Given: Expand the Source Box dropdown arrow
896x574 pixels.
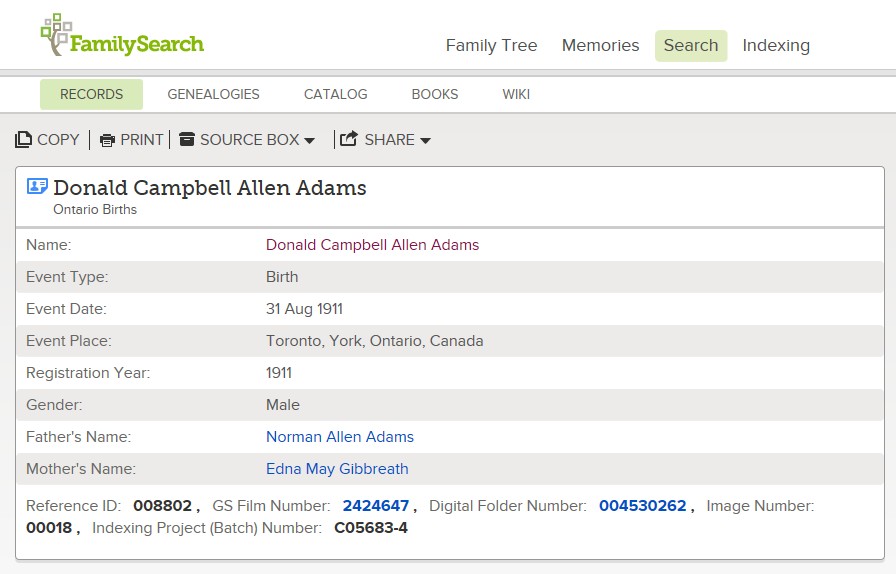Looking at the screenshot, I should point(309,141).
